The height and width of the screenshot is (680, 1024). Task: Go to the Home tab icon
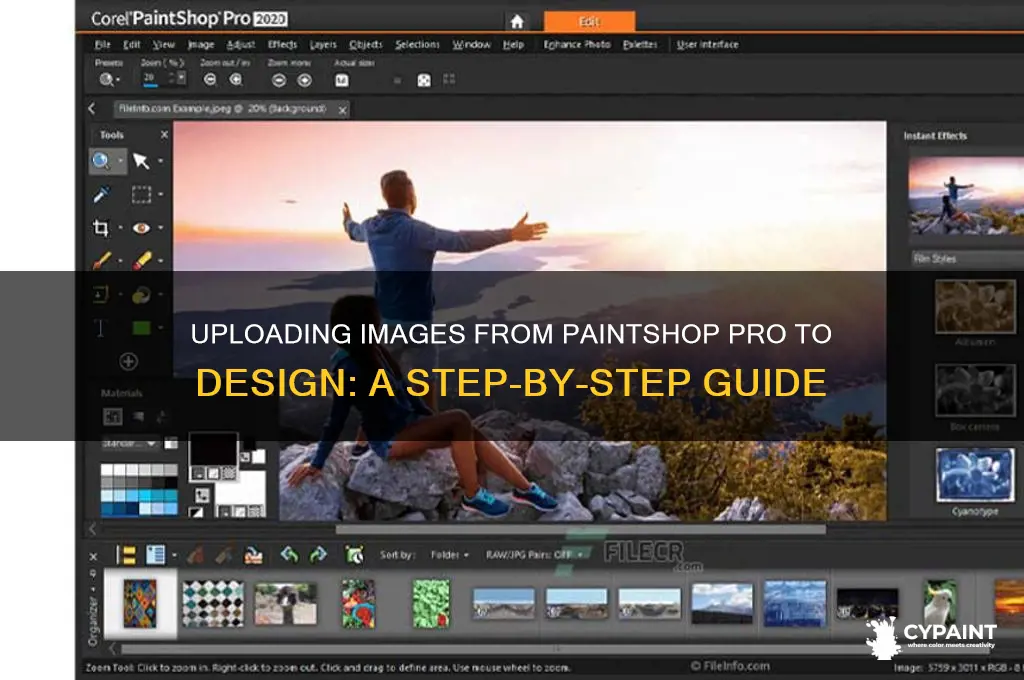[x=517, y=22]
